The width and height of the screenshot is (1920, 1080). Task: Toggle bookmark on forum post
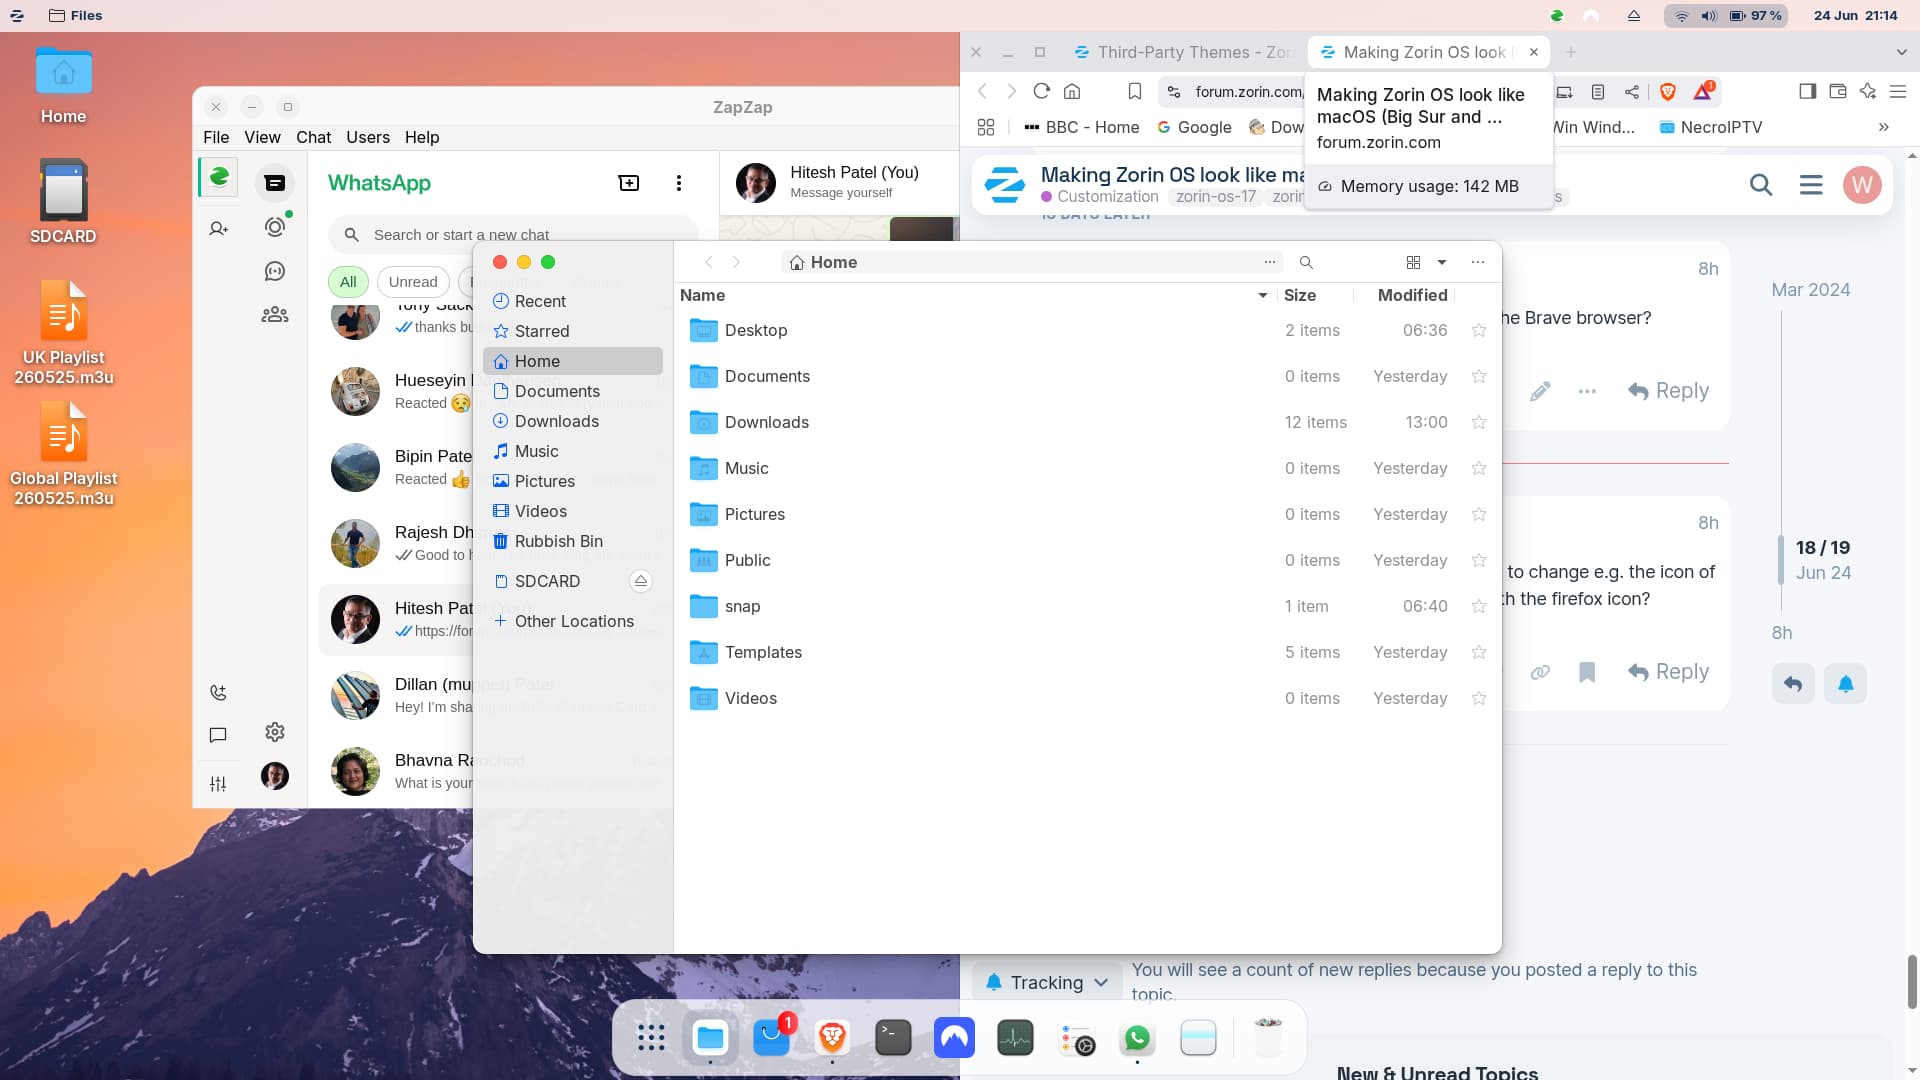[x=1587, y=672]
